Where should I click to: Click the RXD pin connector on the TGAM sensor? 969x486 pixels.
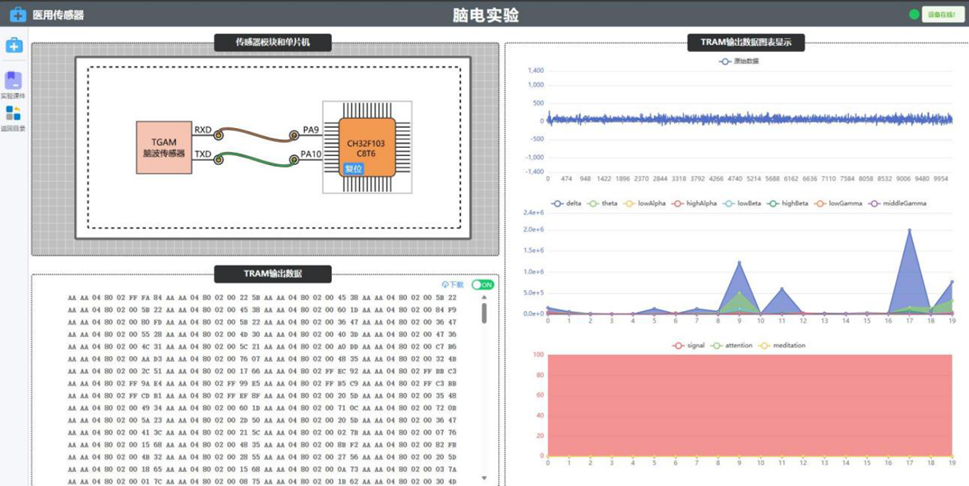[219, 133]
